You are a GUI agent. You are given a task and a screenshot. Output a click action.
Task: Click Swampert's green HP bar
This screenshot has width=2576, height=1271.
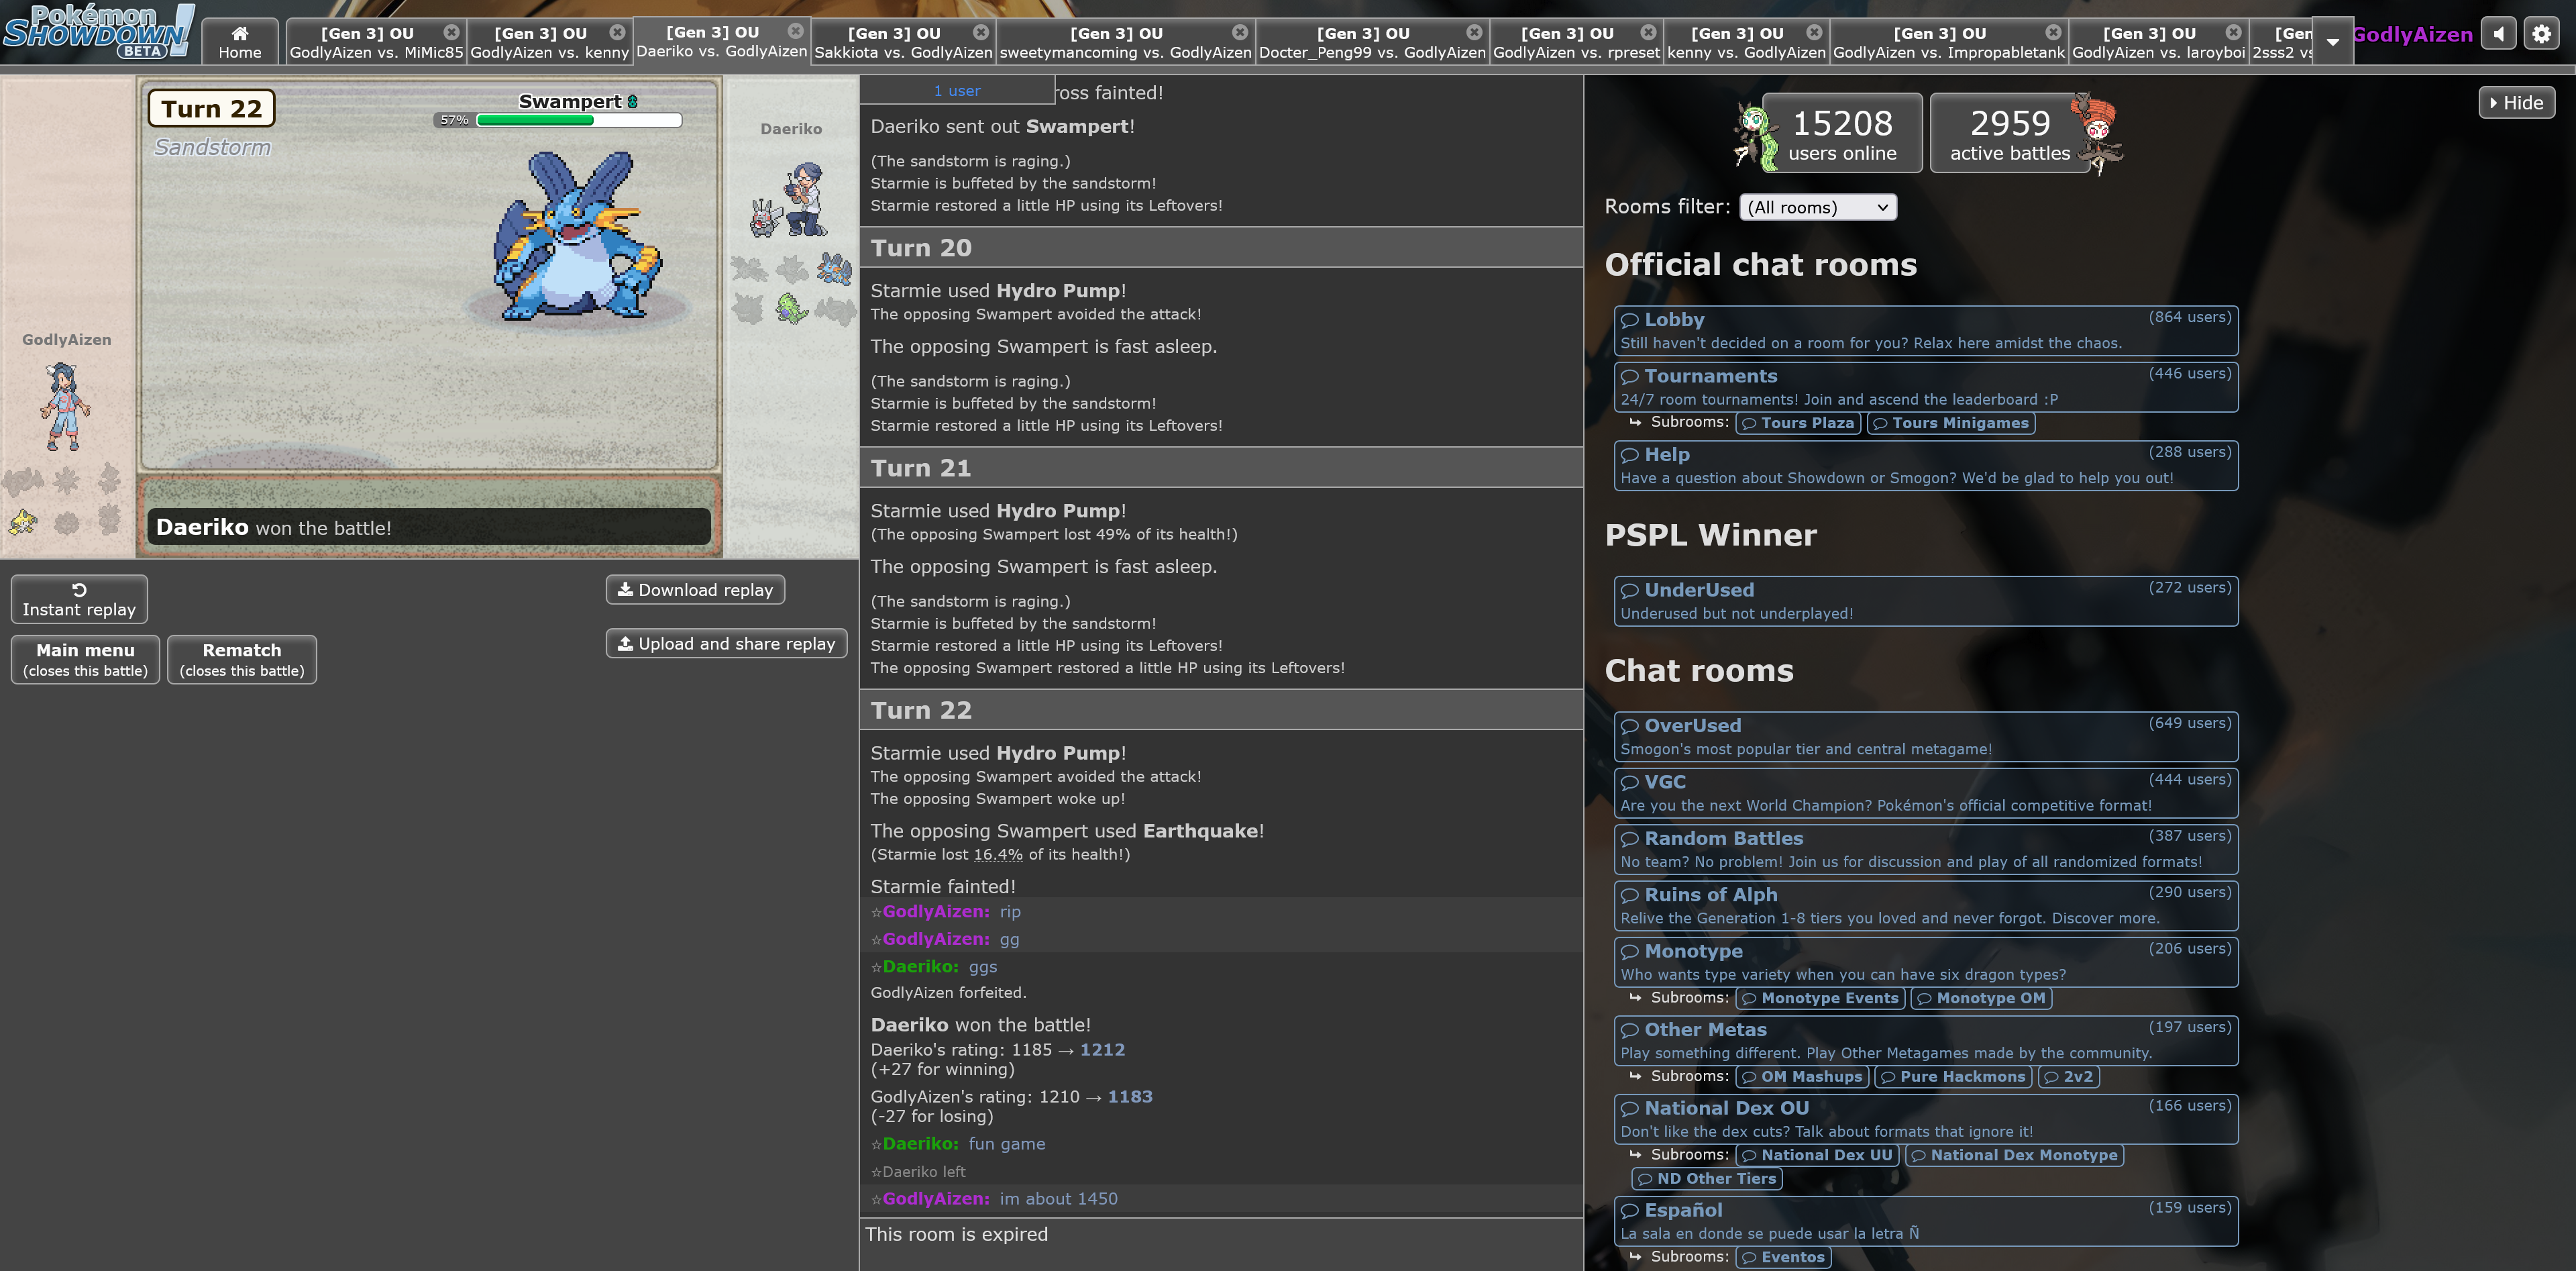coord(536,120)
